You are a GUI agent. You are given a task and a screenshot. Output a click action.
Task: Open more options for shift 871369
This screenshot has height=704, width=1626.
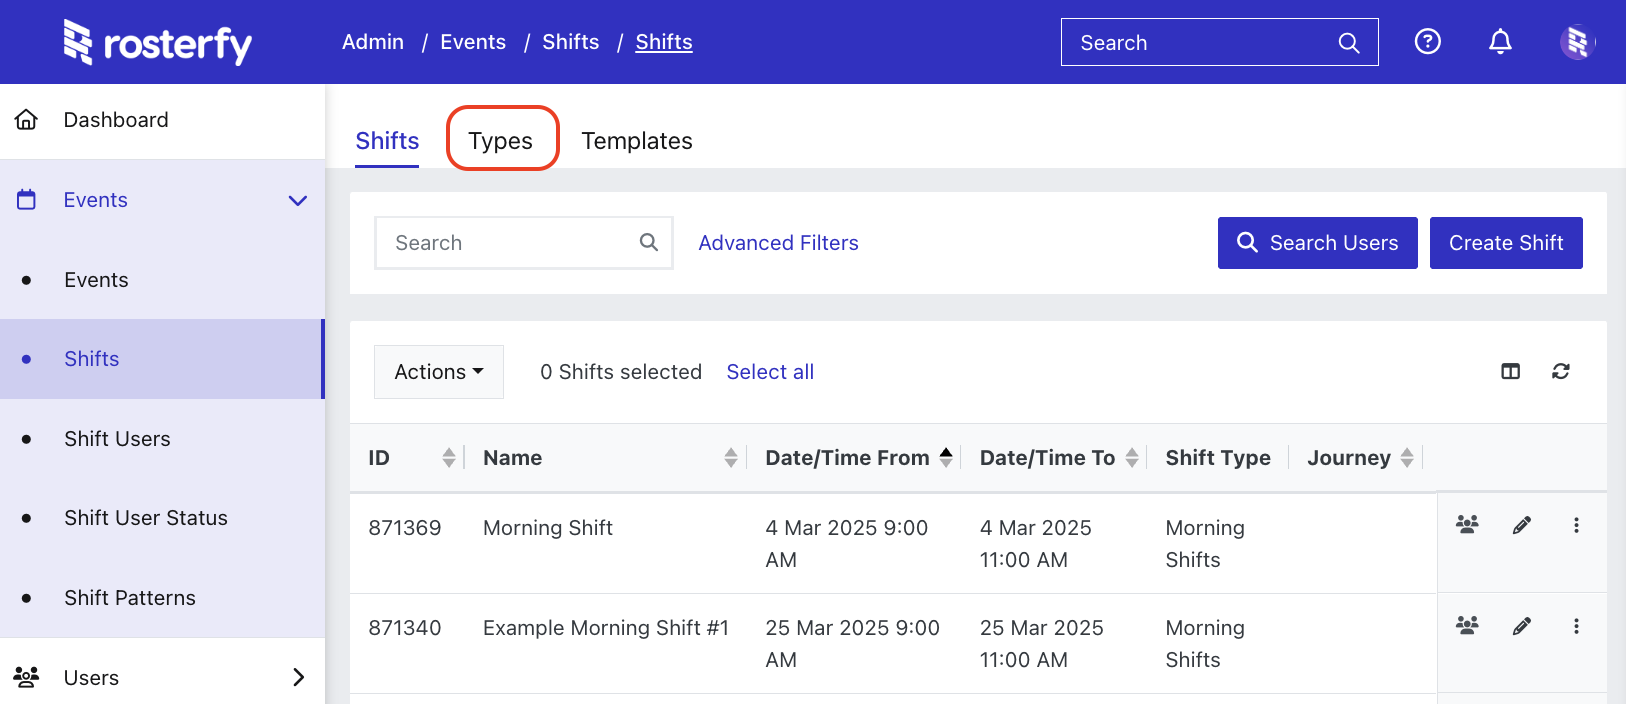[x=1576, y=525]
